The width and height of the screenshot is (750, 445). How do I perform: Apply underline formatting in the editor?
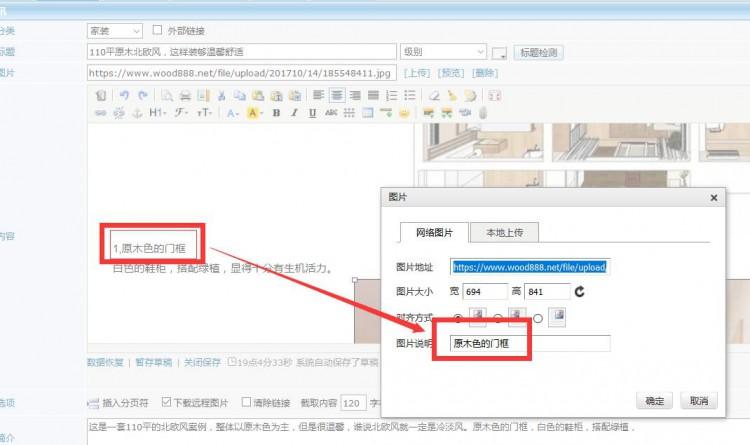[x=313, y=114]
